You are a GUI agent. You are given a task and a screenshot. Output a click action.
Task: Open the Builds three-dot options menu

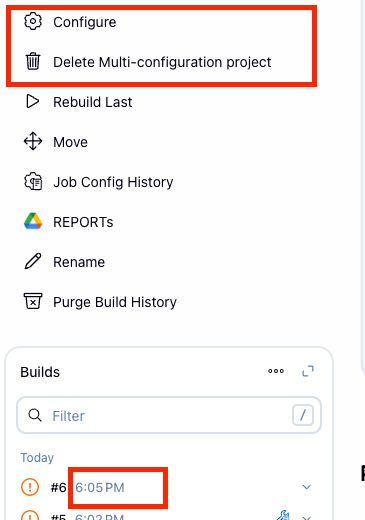pos(276,371)
